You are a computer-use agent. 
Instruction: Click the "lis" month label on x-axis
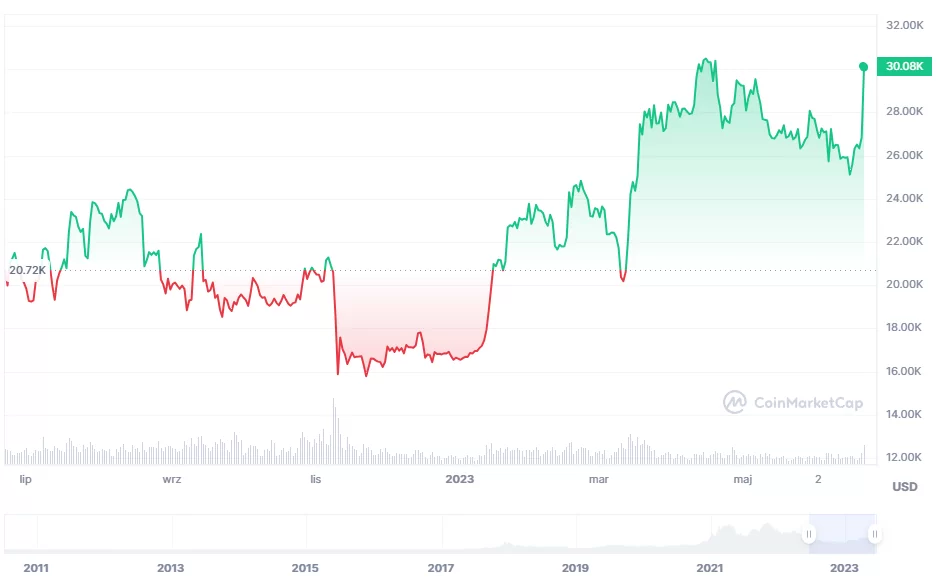click(x=316, y=480)
